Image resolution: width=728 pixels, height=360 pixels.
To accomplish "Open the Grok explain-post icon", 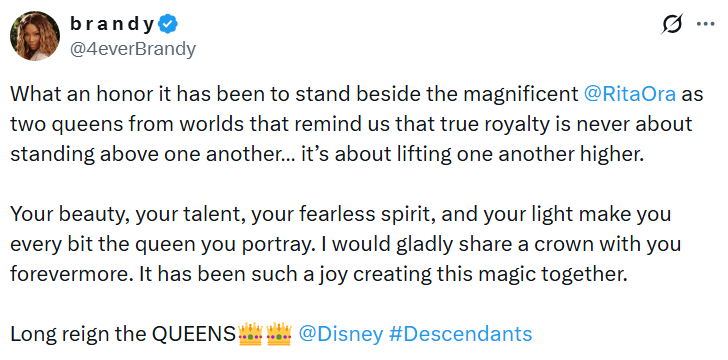I will (672, 24).
